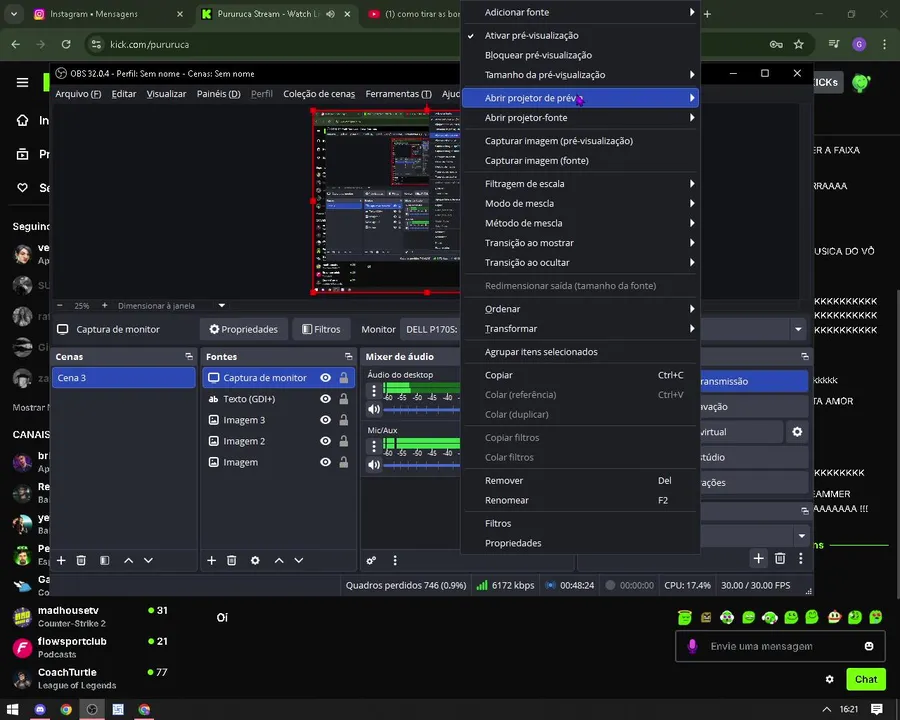Add transition with plus icon
This screenshot has height=720, width=900.
tap(759, 558)
